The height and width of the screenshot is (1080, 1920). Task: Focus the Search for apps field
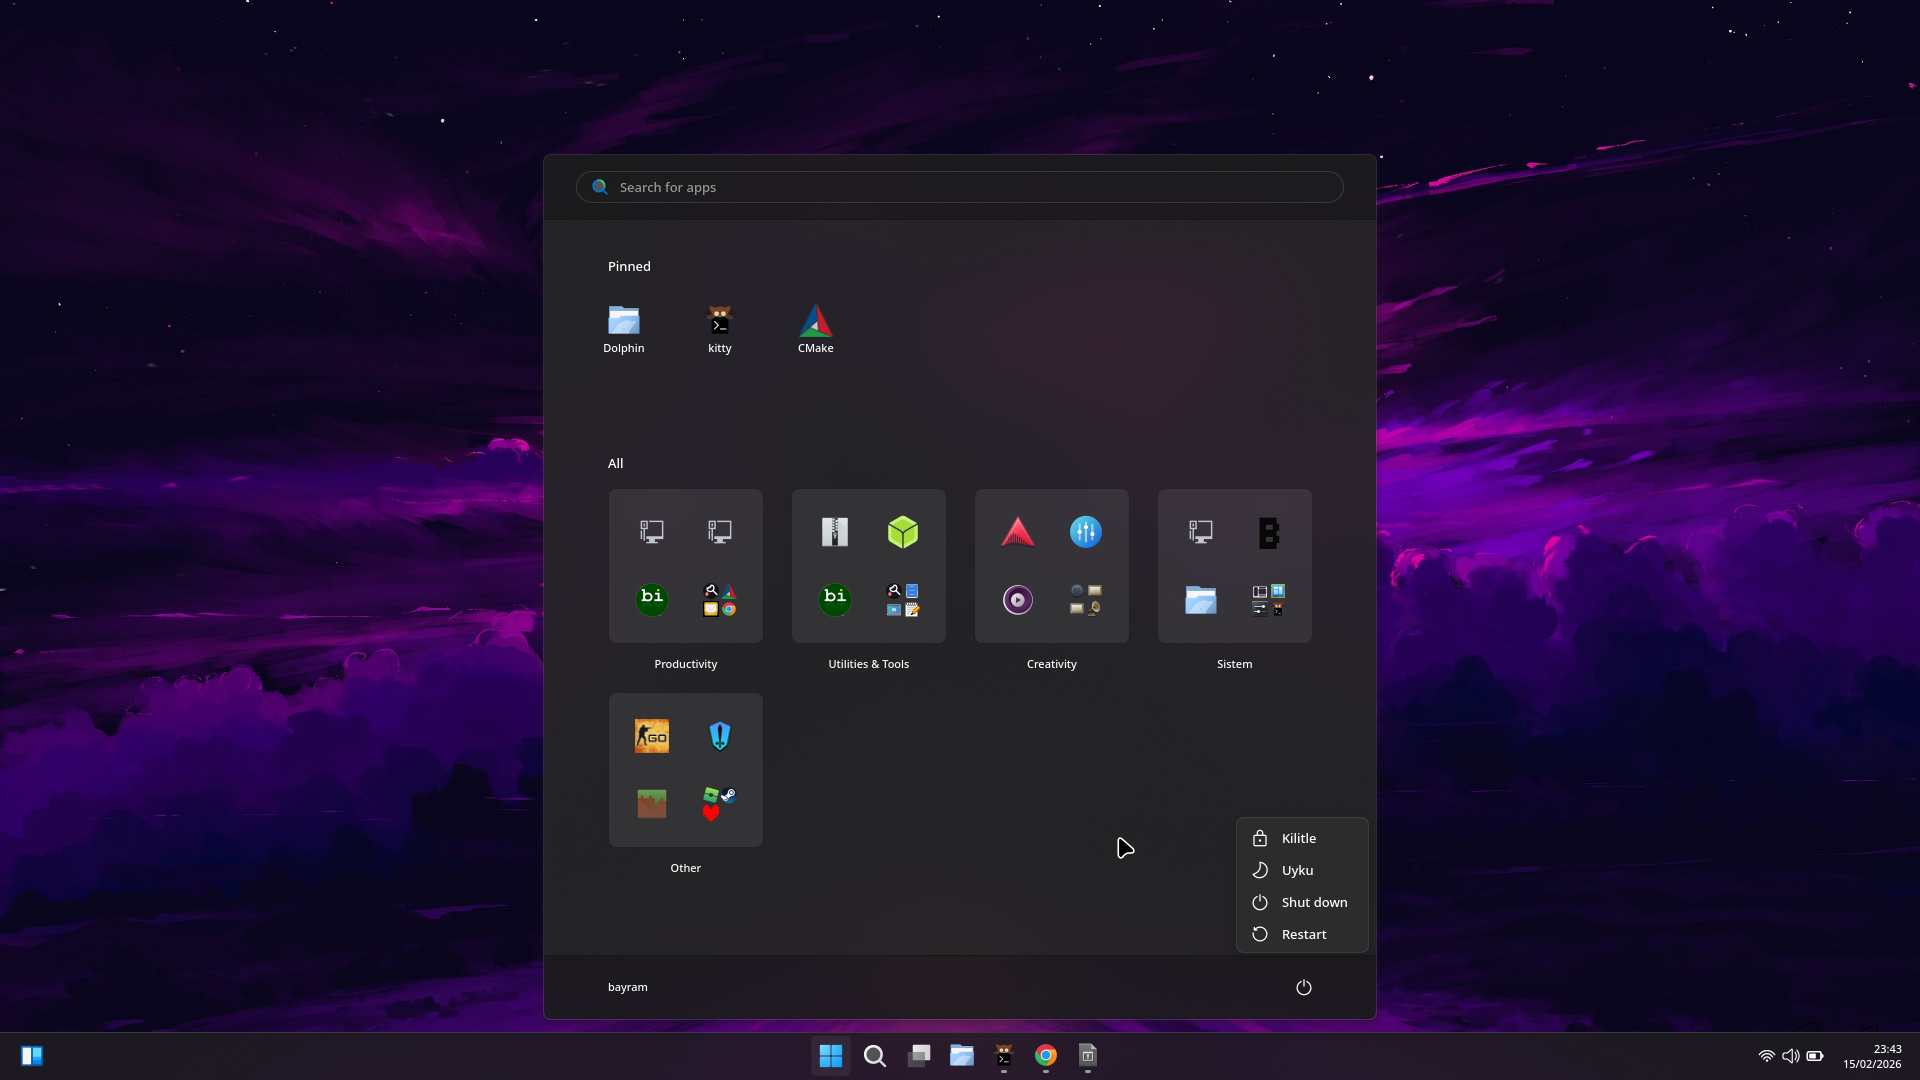click(x=960, y=187)
